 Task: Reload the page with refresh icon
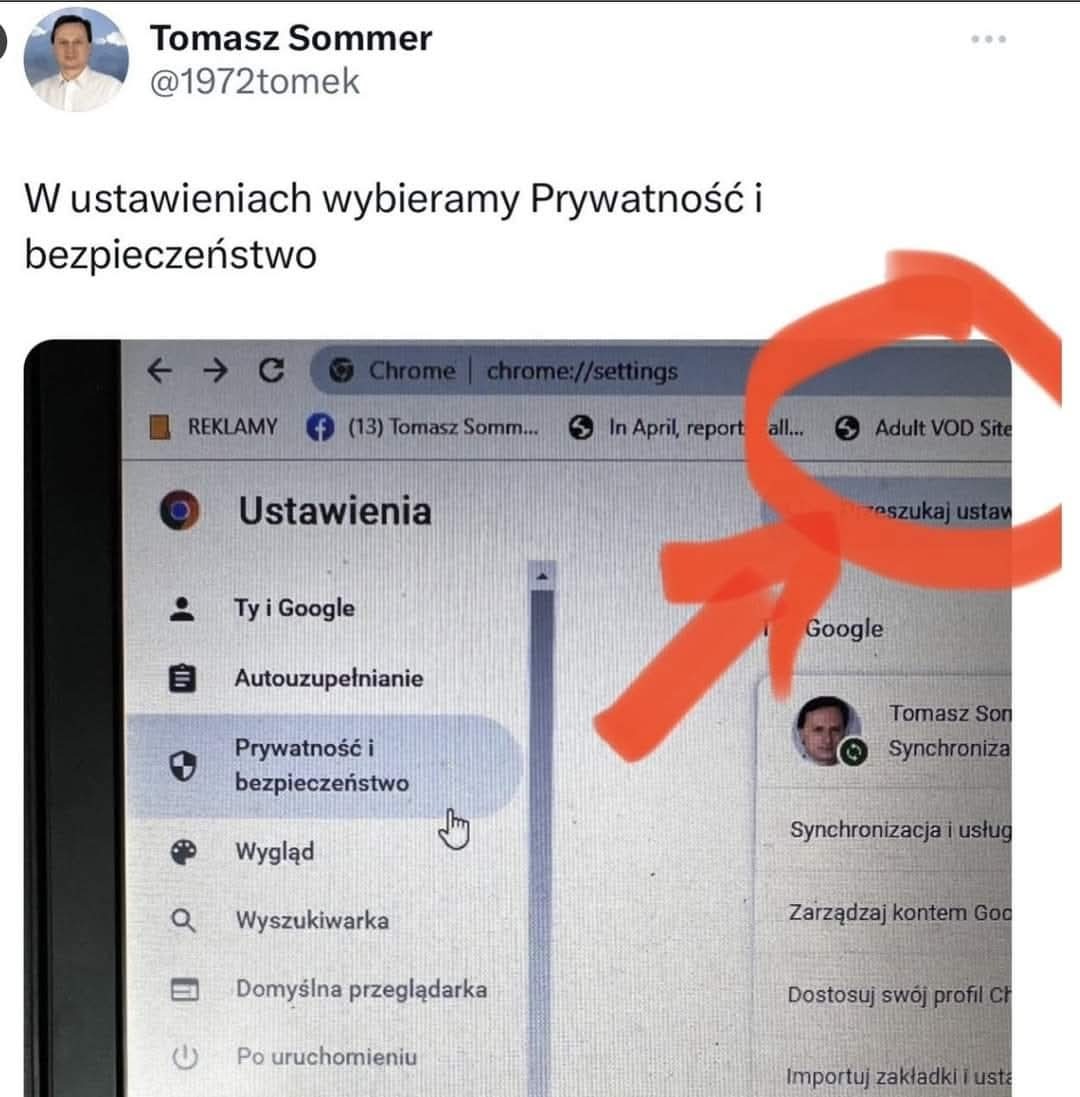(x=271, y=370)
